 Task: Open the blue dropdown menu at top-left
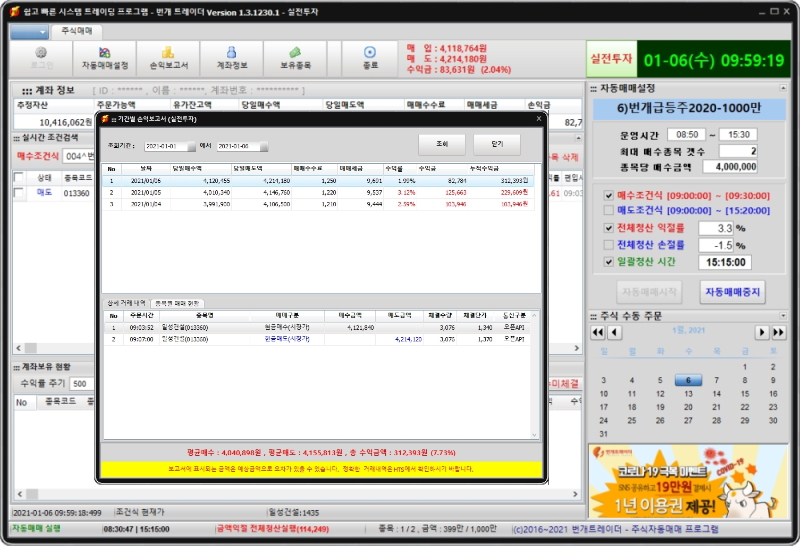pos(29,32)
